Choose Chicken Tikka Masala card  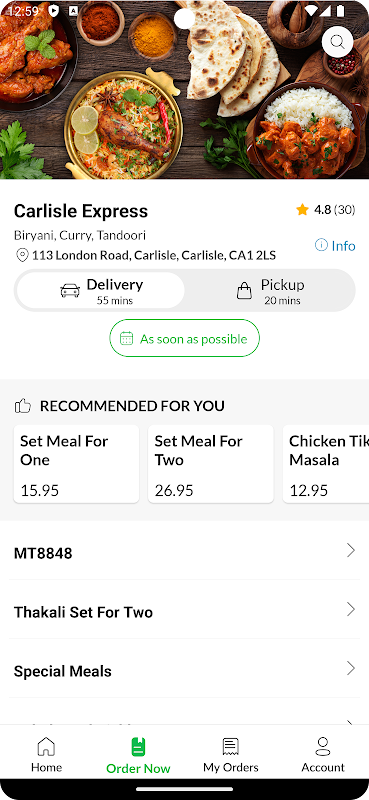click(x=326, y=464)
